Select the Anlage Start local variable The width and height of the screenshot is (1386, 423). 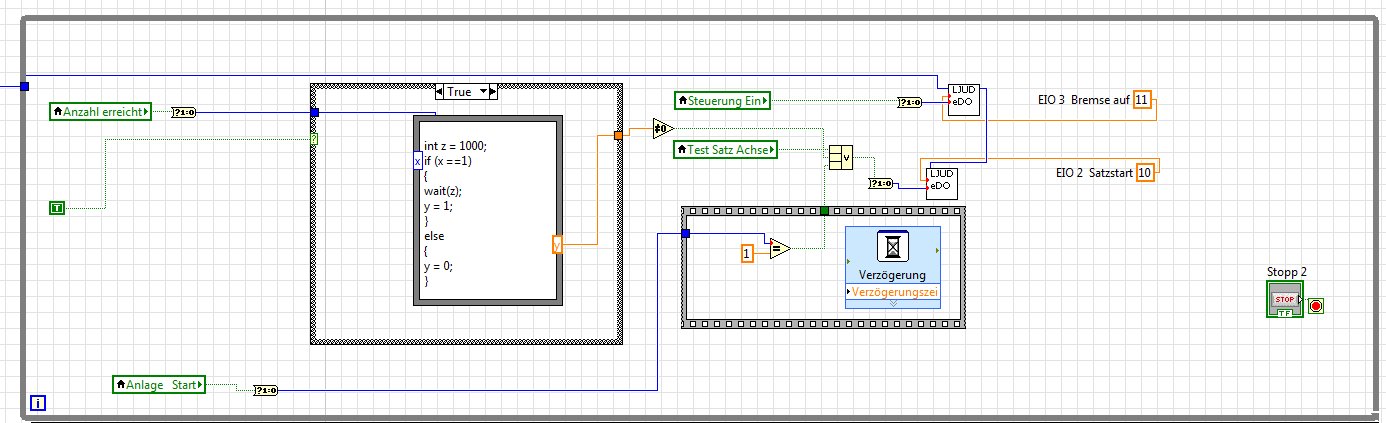158,383
